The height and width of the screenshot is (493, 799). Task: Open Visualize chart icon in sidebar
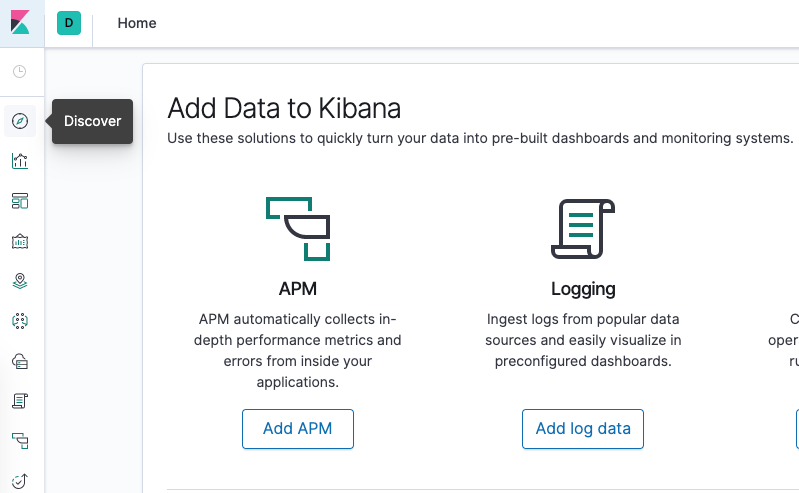click(20, 161)
